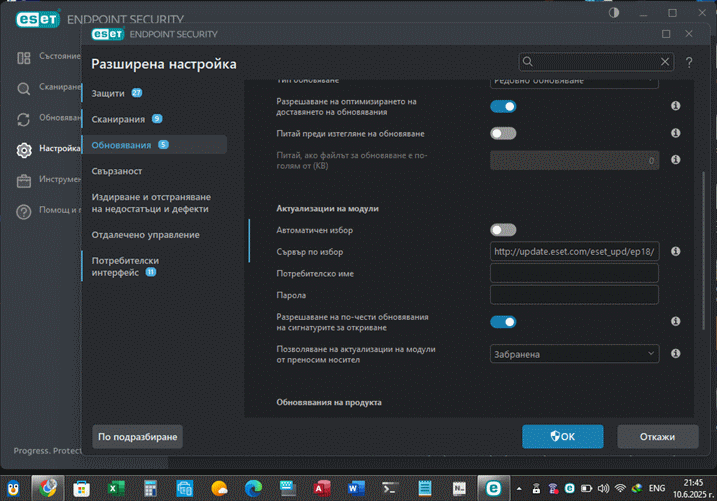
Task: Show info for more frequent signature updates
Action: [675, 321]
